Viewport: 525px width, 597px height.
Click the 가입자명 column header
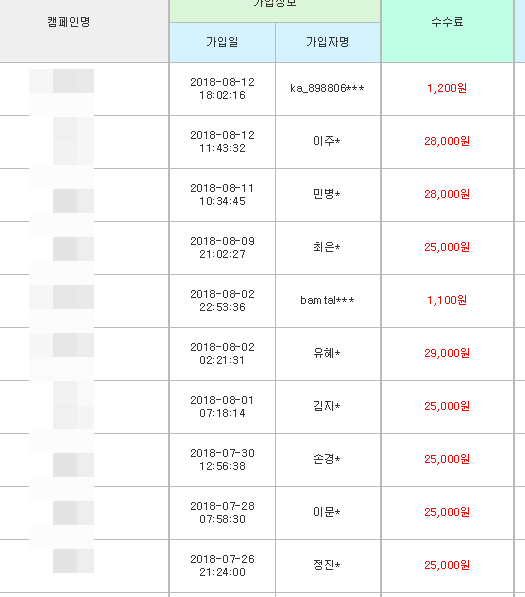[x=328, y=42]
